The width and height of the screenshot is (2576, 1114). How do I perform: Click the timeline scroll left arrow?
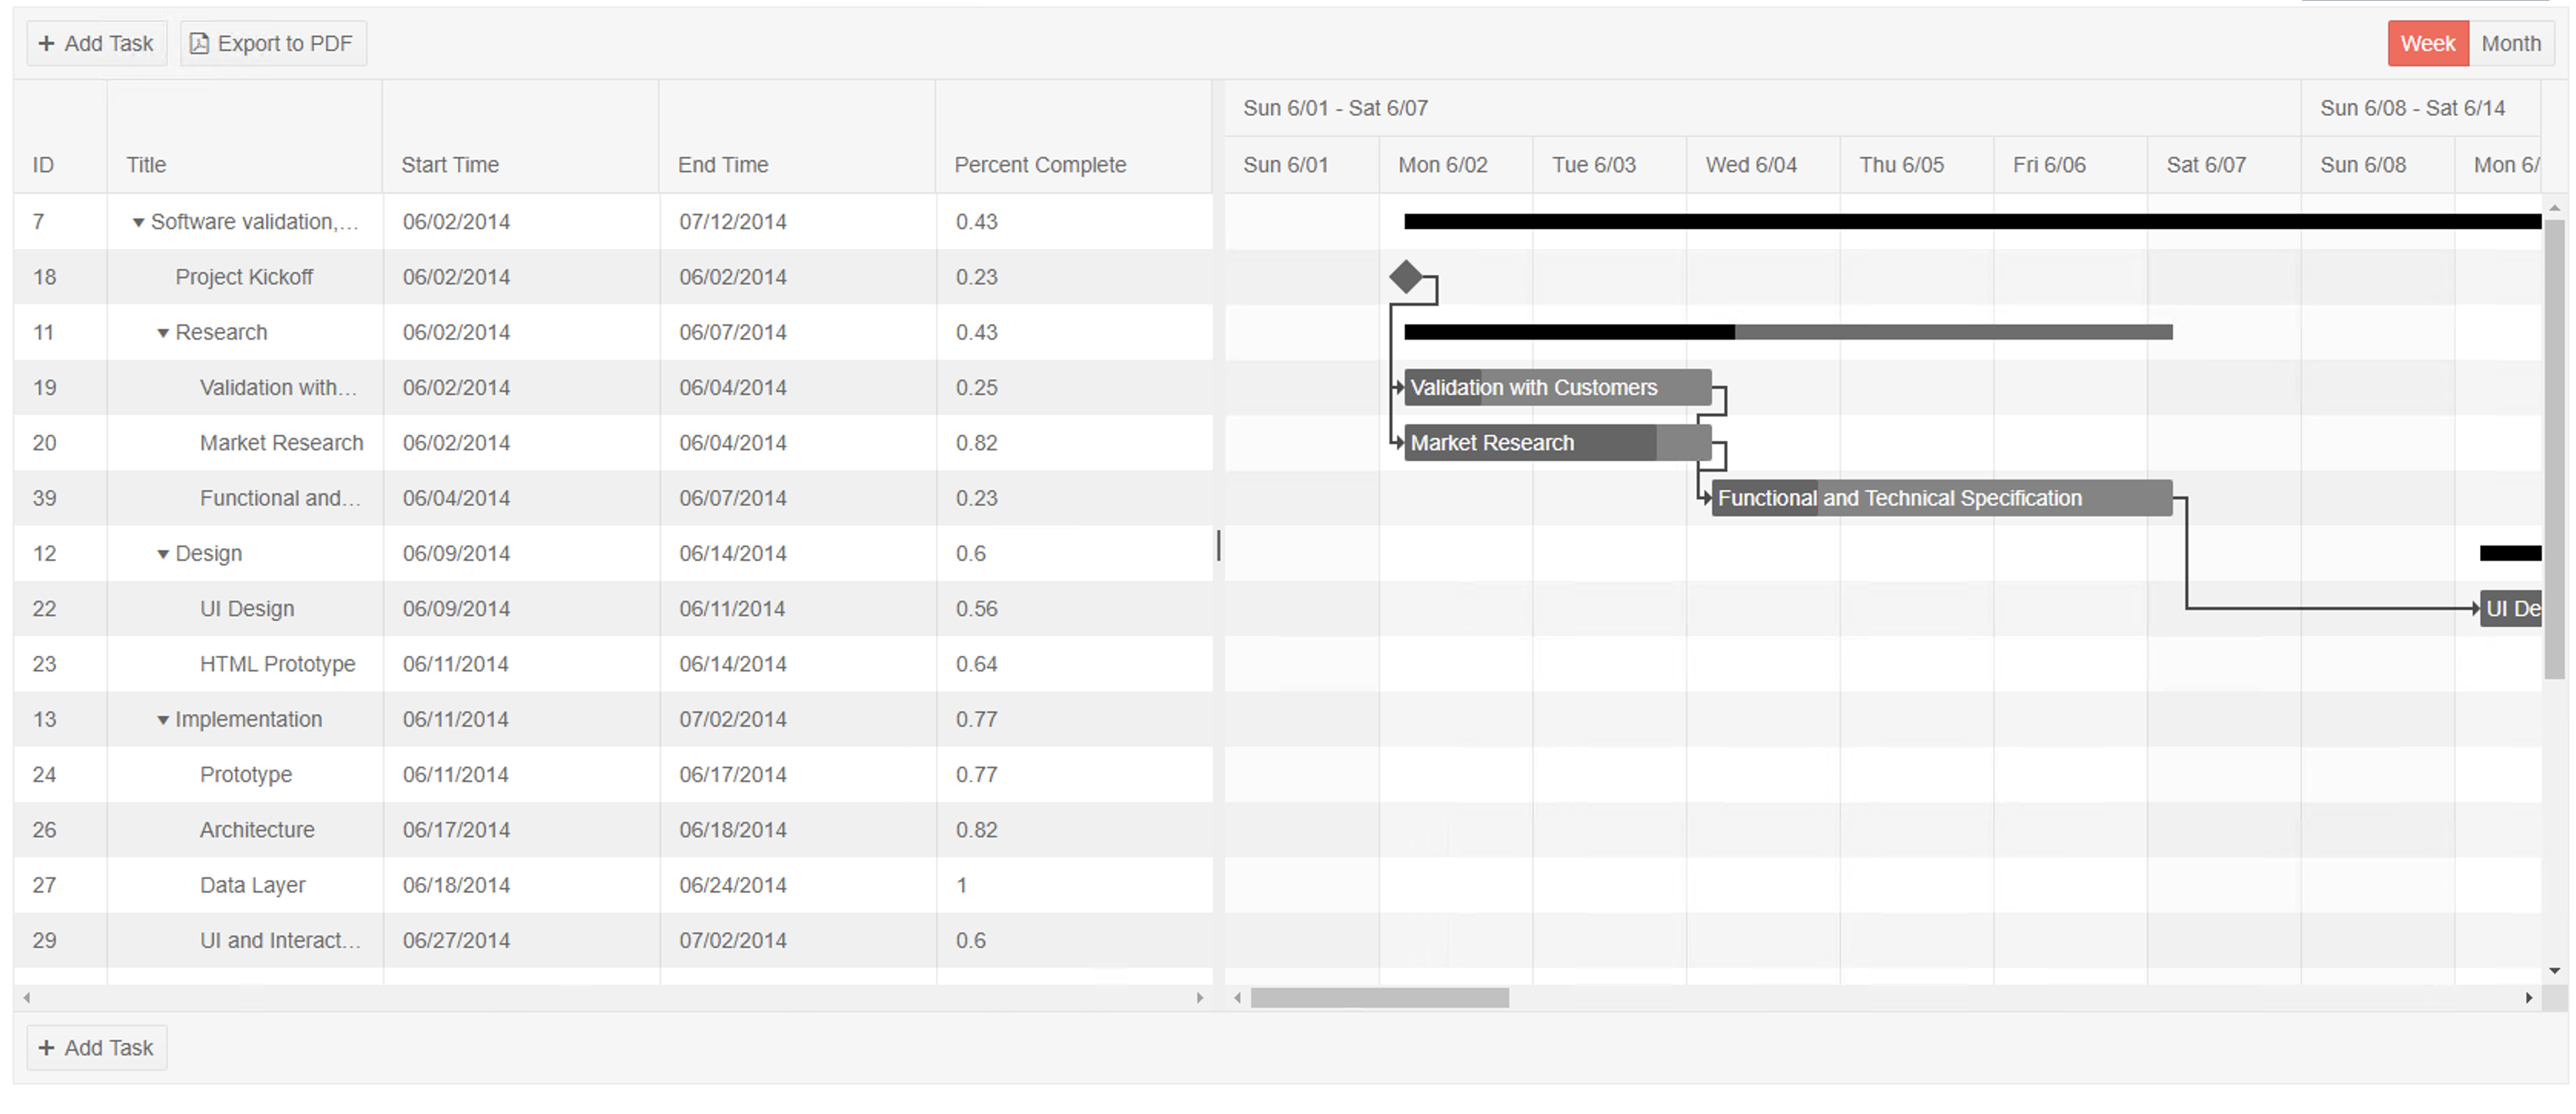pyautogui.click(x=1238, y=998)
